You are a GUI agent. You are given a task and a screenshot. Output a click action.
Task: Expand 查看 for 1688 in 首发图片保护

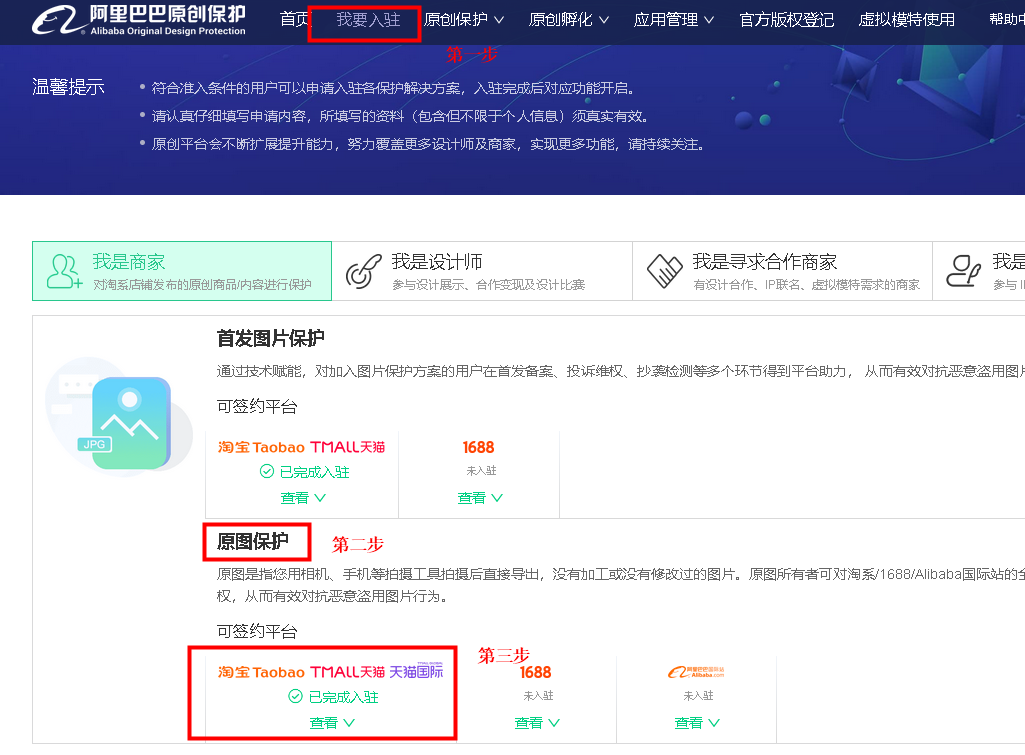[x=480, y=498]
